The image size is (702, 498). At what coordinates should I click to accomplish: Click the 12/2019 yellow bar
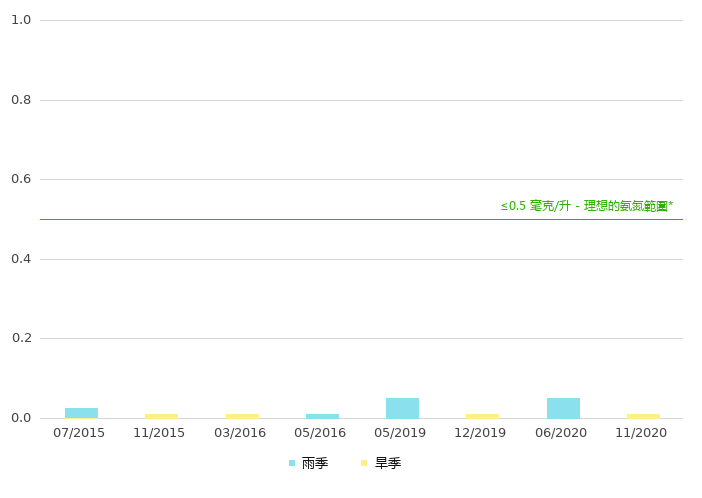coord(482,415)
